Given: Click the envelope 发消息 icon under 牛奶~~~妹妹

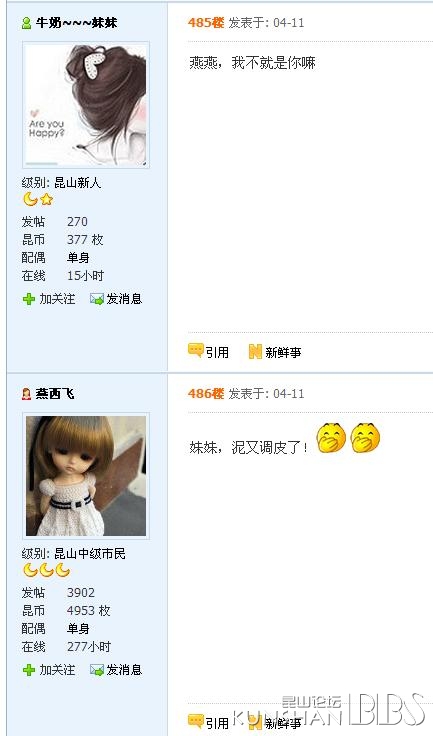Looking at the screenshot, I should point(97,299).
